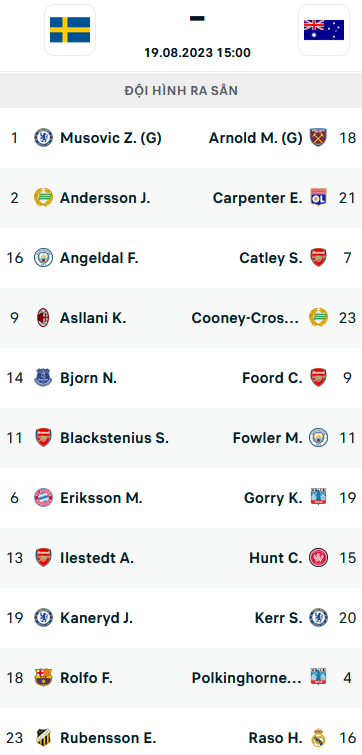This screenshot has height=755, width=362.
Task: Click Western Sydney badge beside Hunt C.
Action: click(318, 558)
